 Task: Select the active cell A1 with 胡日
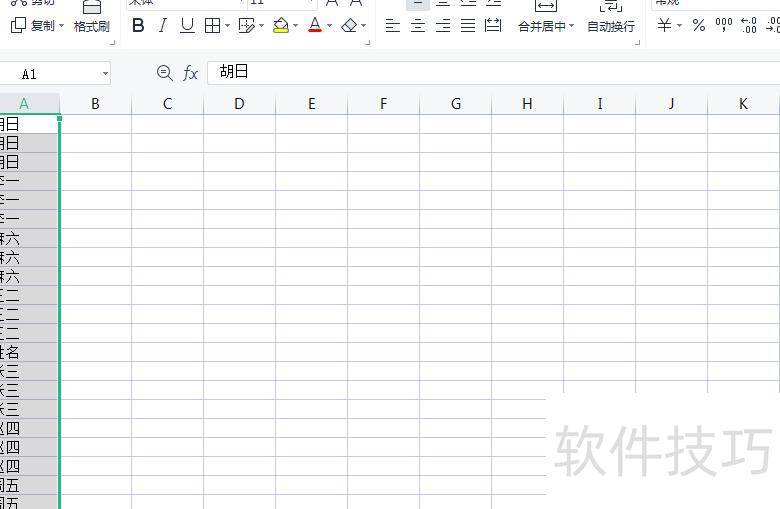[x=29, y=124]
